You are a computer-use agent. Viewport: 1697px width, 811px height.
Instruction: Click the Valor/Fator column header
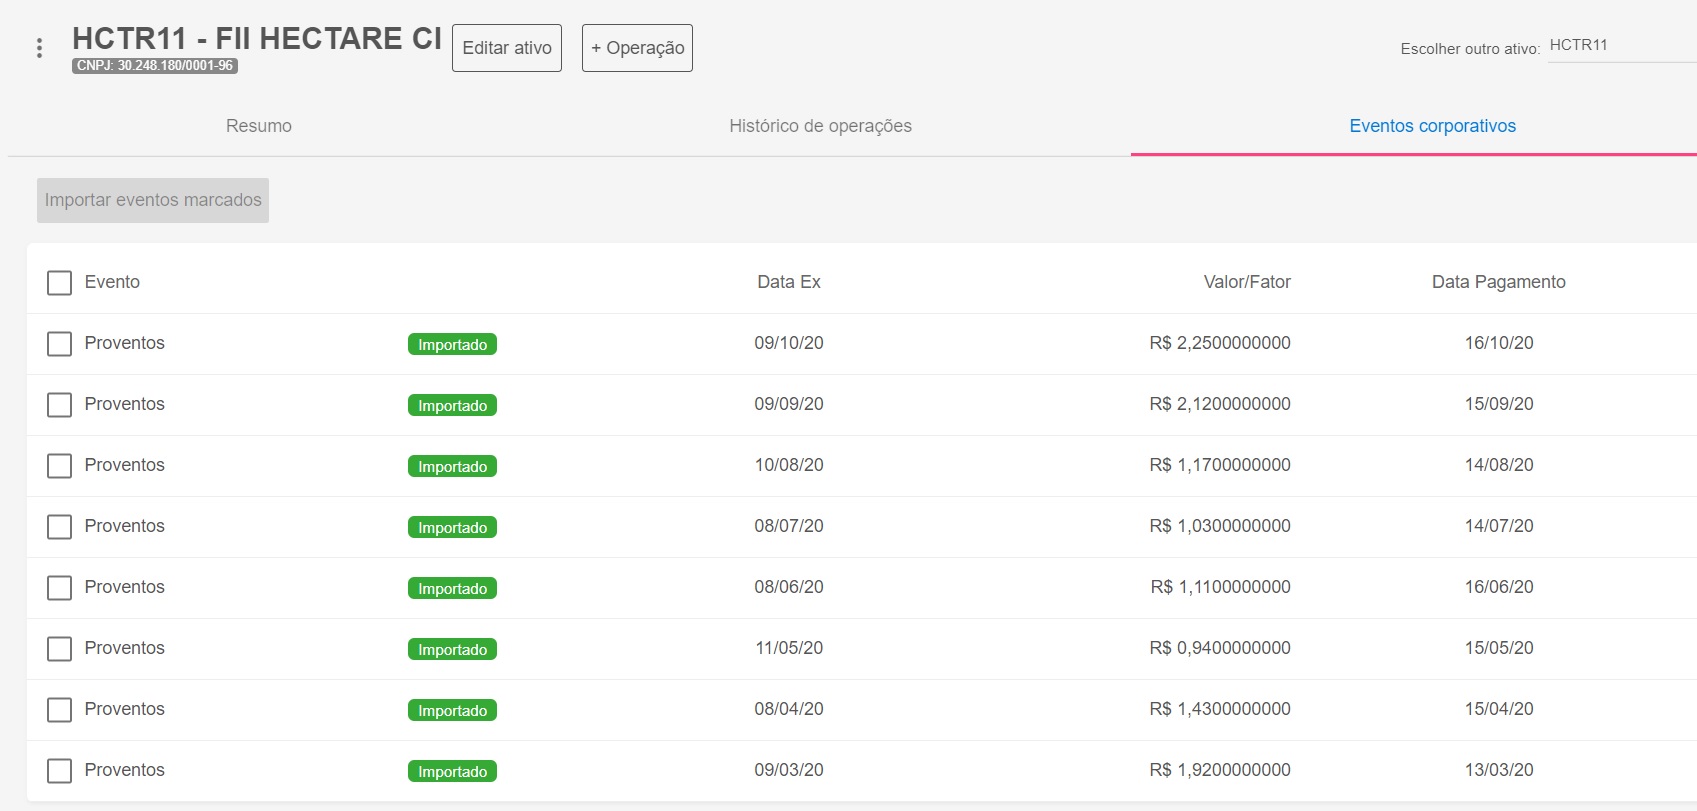tap(1247, 282)
